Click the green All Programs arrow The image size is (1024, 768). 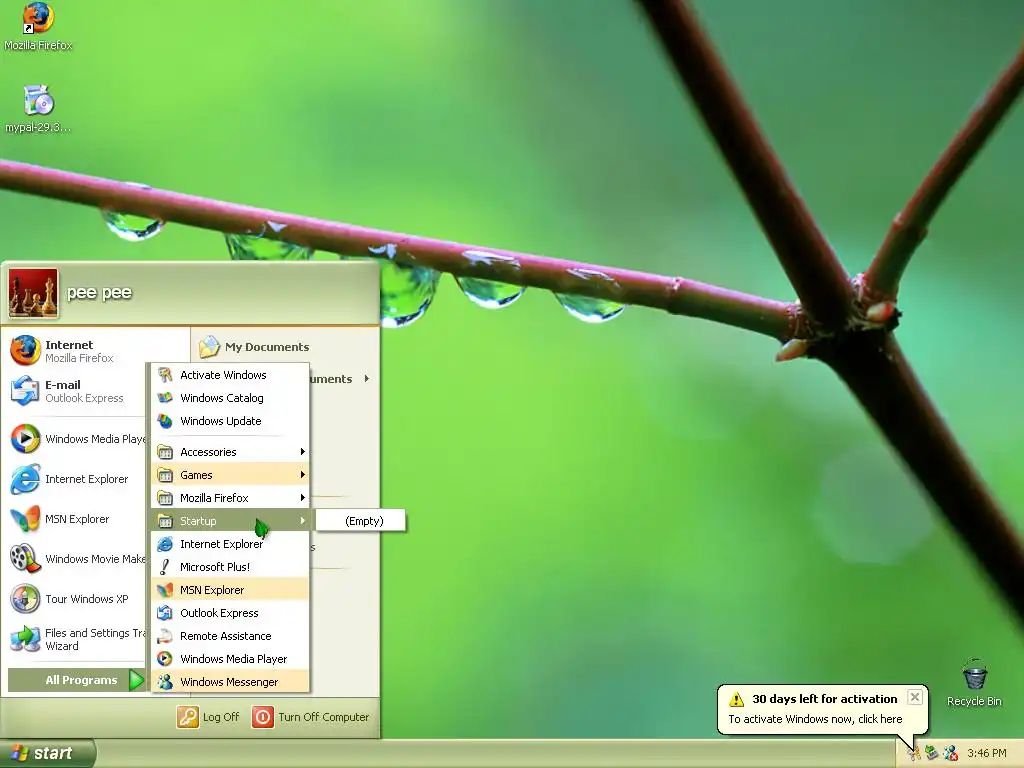click(x=136, y=680)
